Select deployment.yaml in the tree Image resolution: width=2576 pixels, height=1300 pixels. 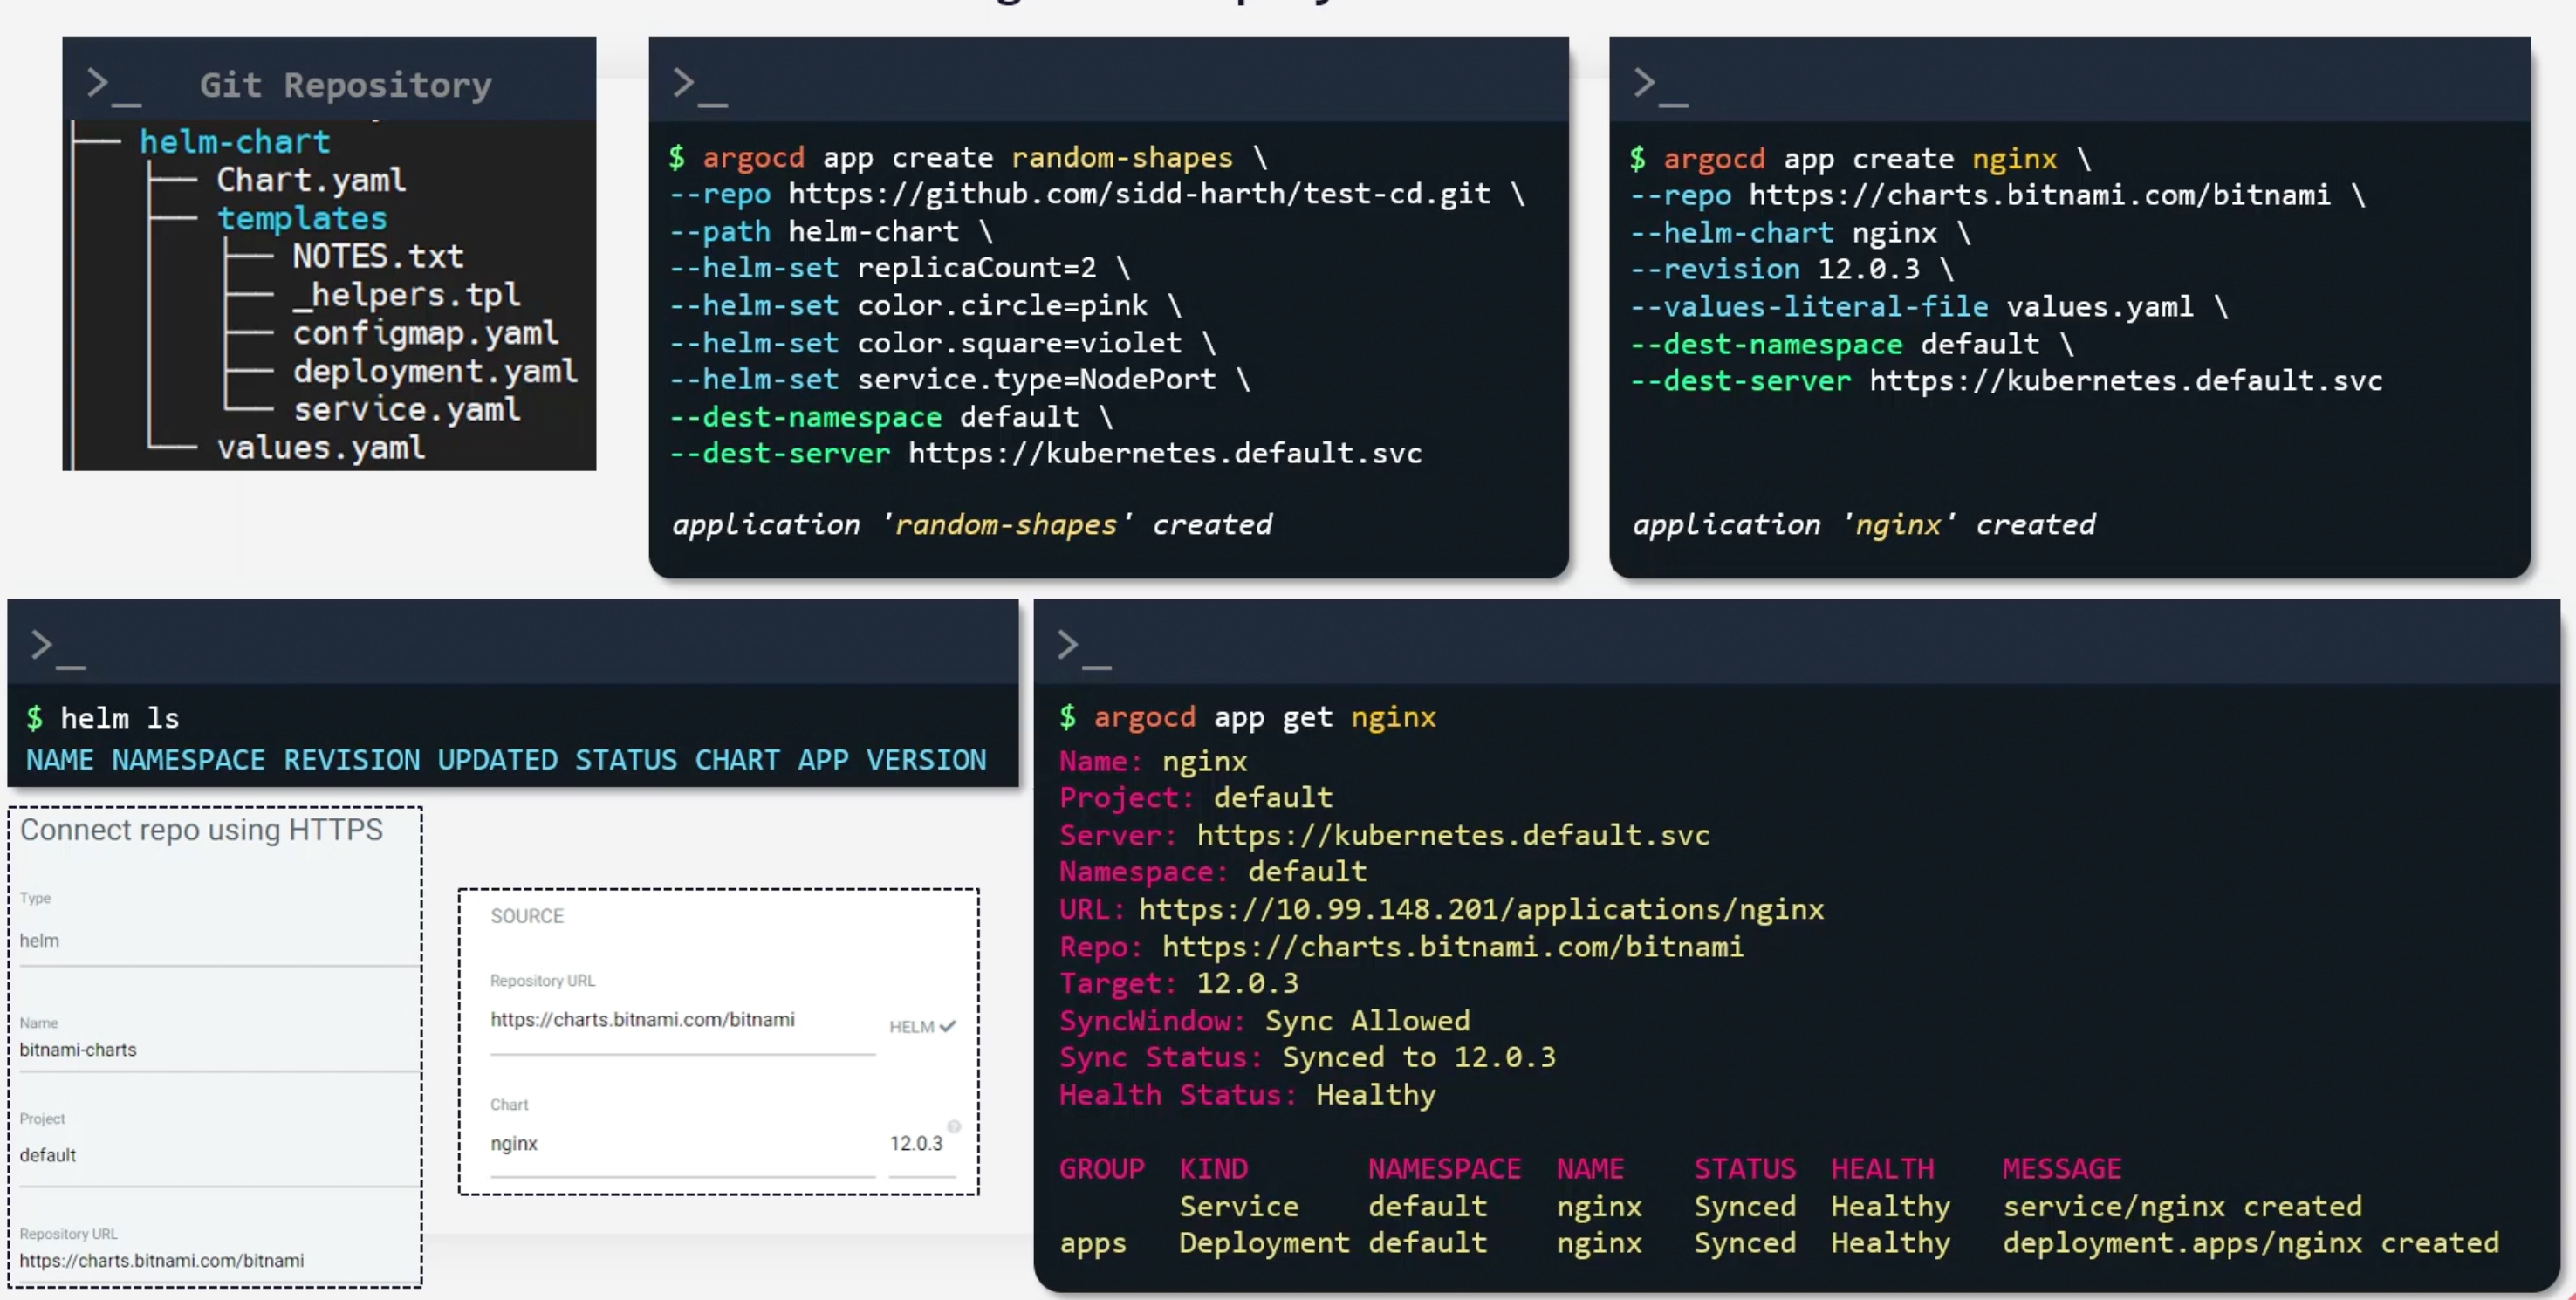point(435,371)
